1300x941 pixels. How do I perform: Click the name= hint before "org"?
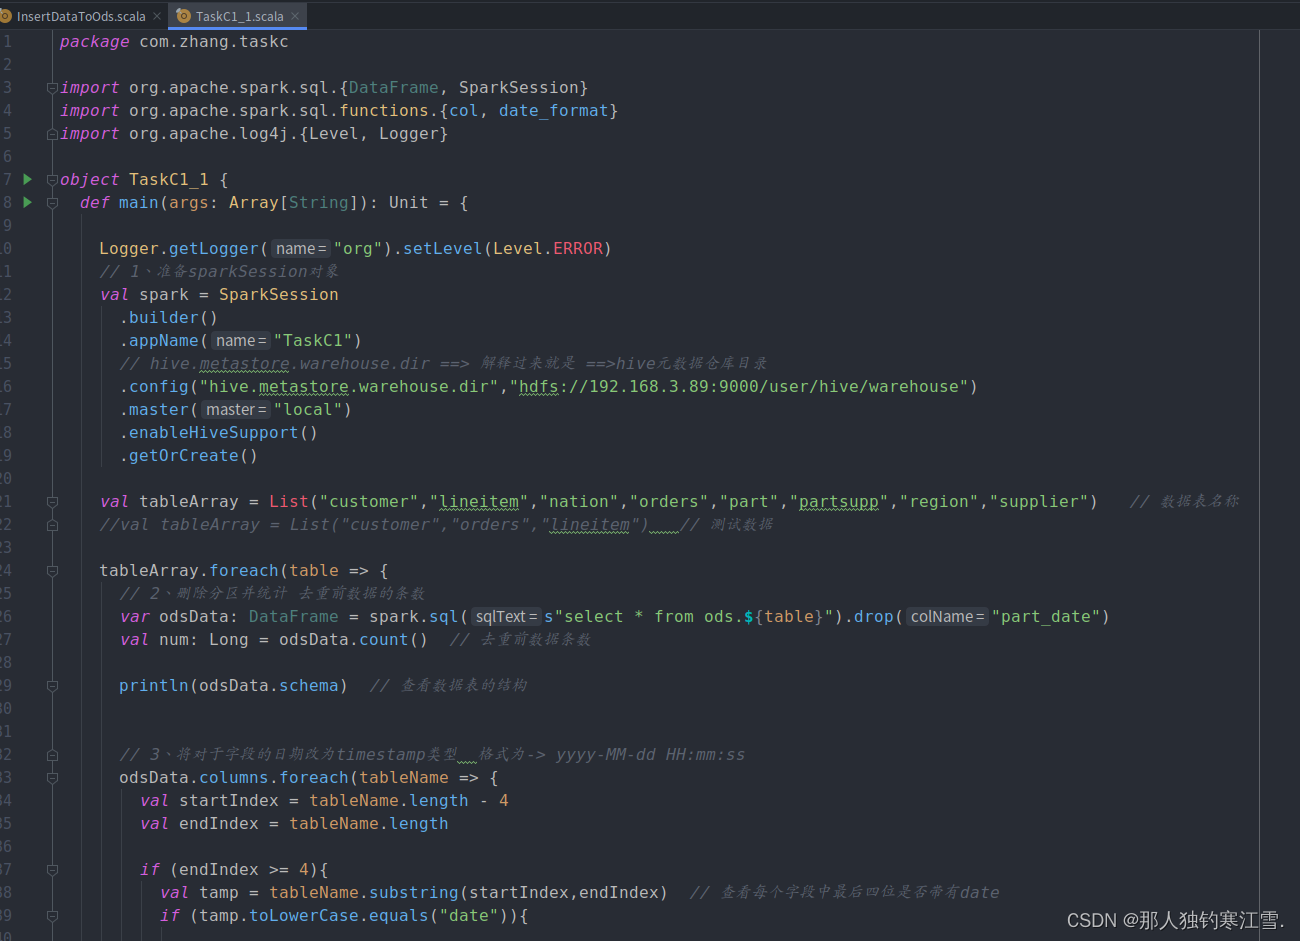pos(301,249)
